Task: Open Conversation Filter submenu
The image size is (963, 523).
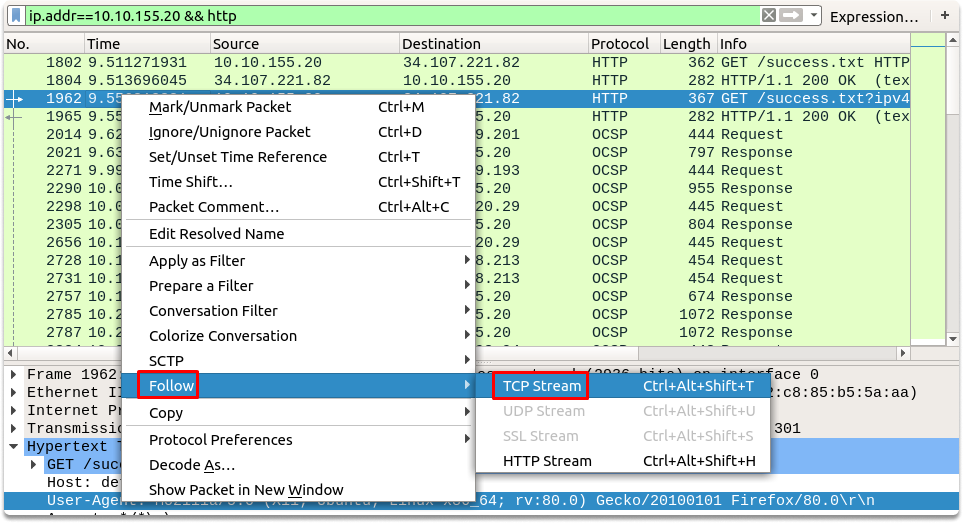Action: [298, 311]
